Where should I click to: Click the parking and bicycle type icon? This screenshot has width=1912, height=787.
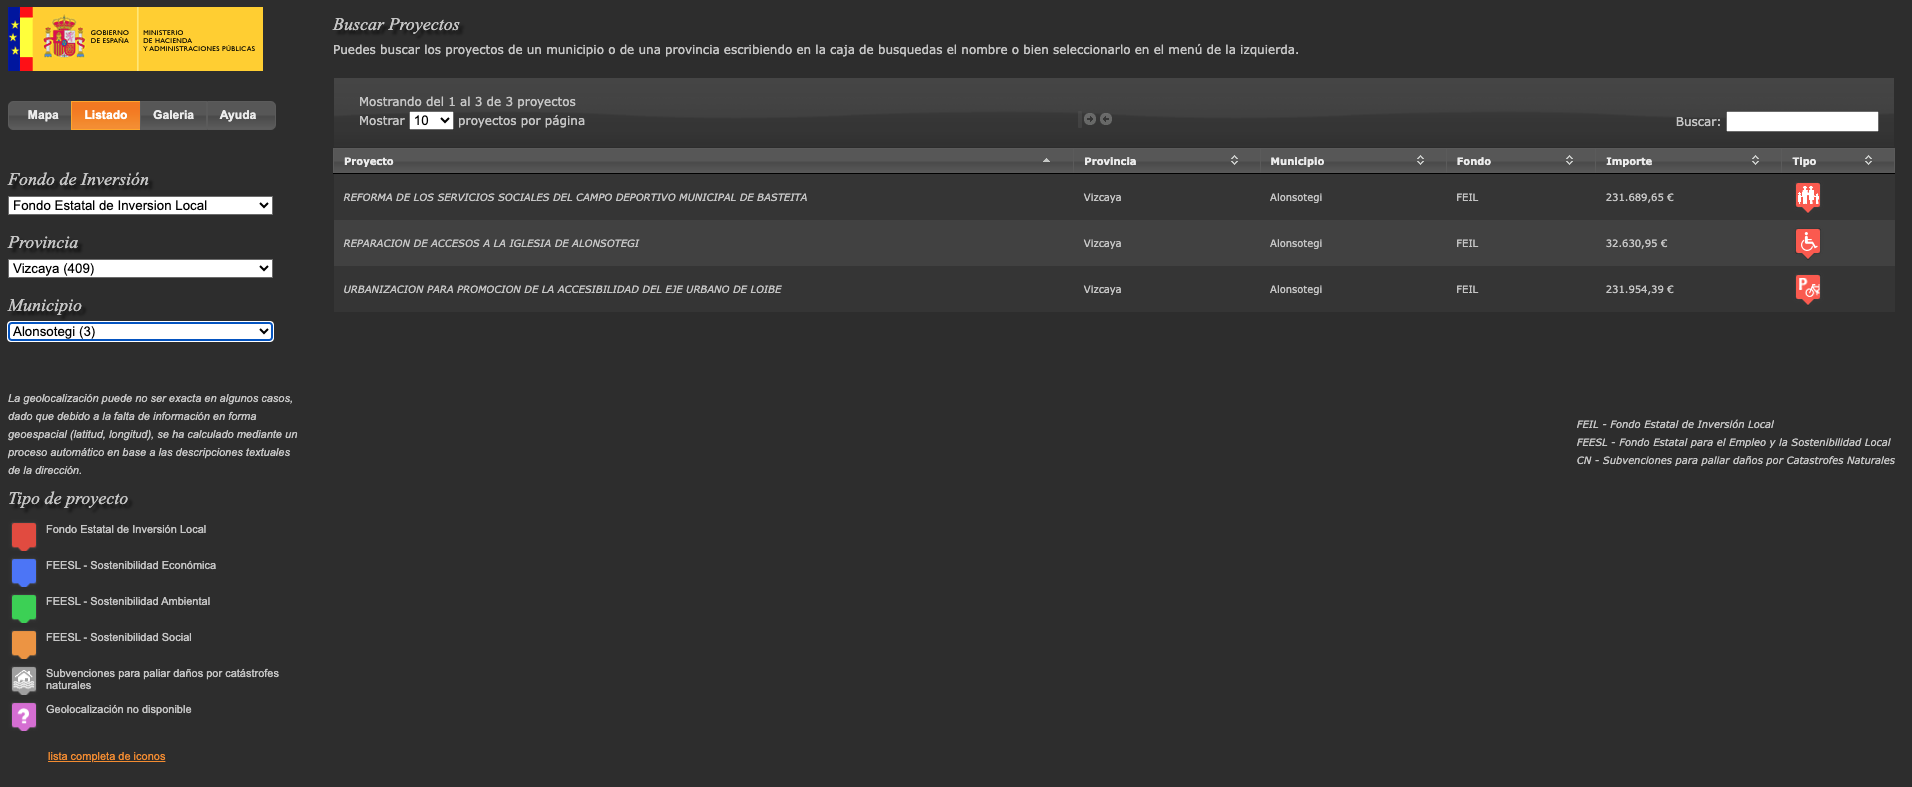point(1807,289)
